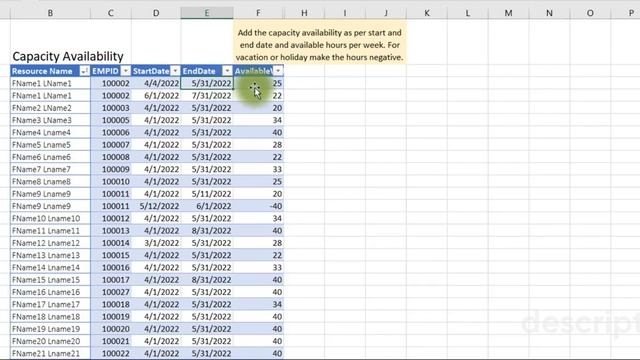Select EMPID cell 100005
640x360 pixels.
click(x=111, y=120)
